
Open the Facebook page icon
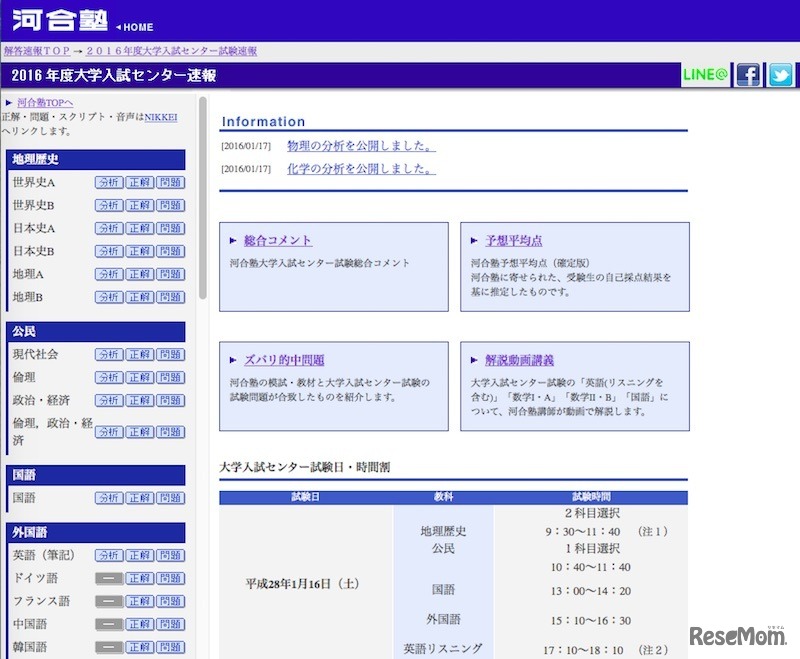pos(747,75)
